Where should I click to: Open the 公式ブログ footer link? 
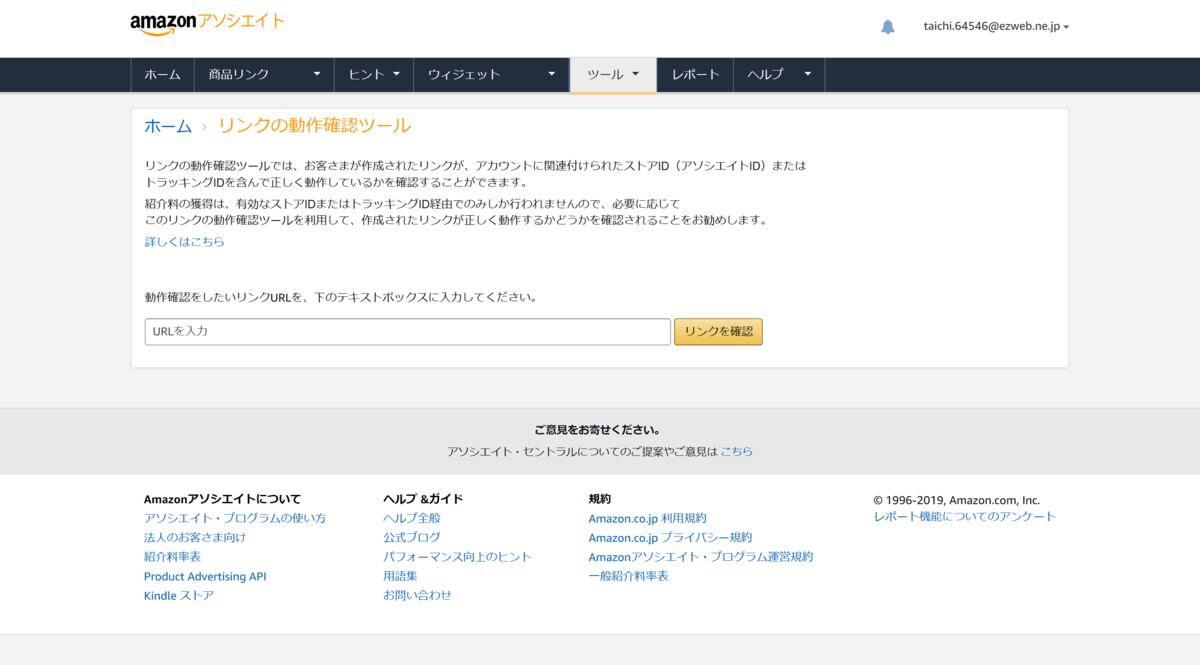click(412, 537)
